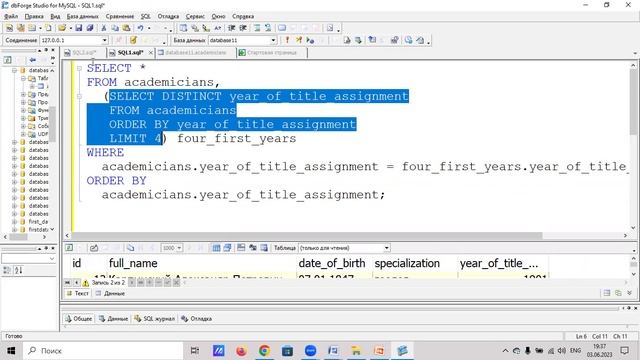Screen dimensions: 640x360
Task: Collapse the tables folder in tree
Action: (x=23, y=78)
